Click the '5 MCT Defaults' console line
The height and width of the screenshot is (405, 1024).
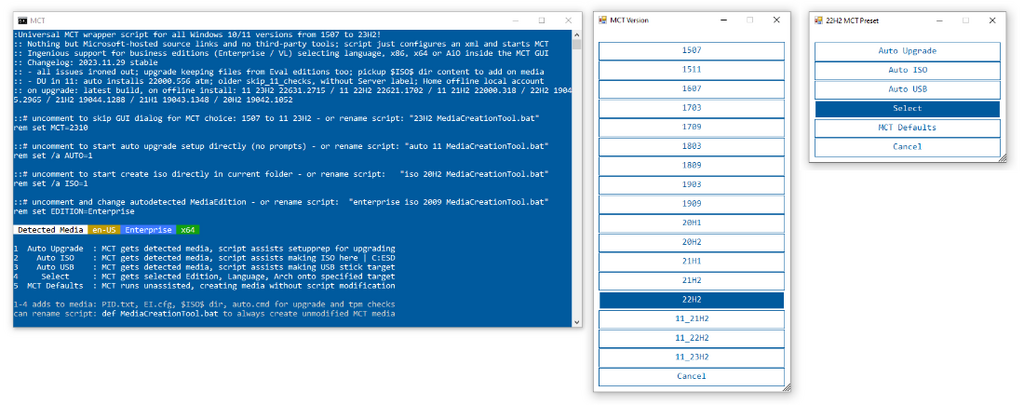point(204,285)
